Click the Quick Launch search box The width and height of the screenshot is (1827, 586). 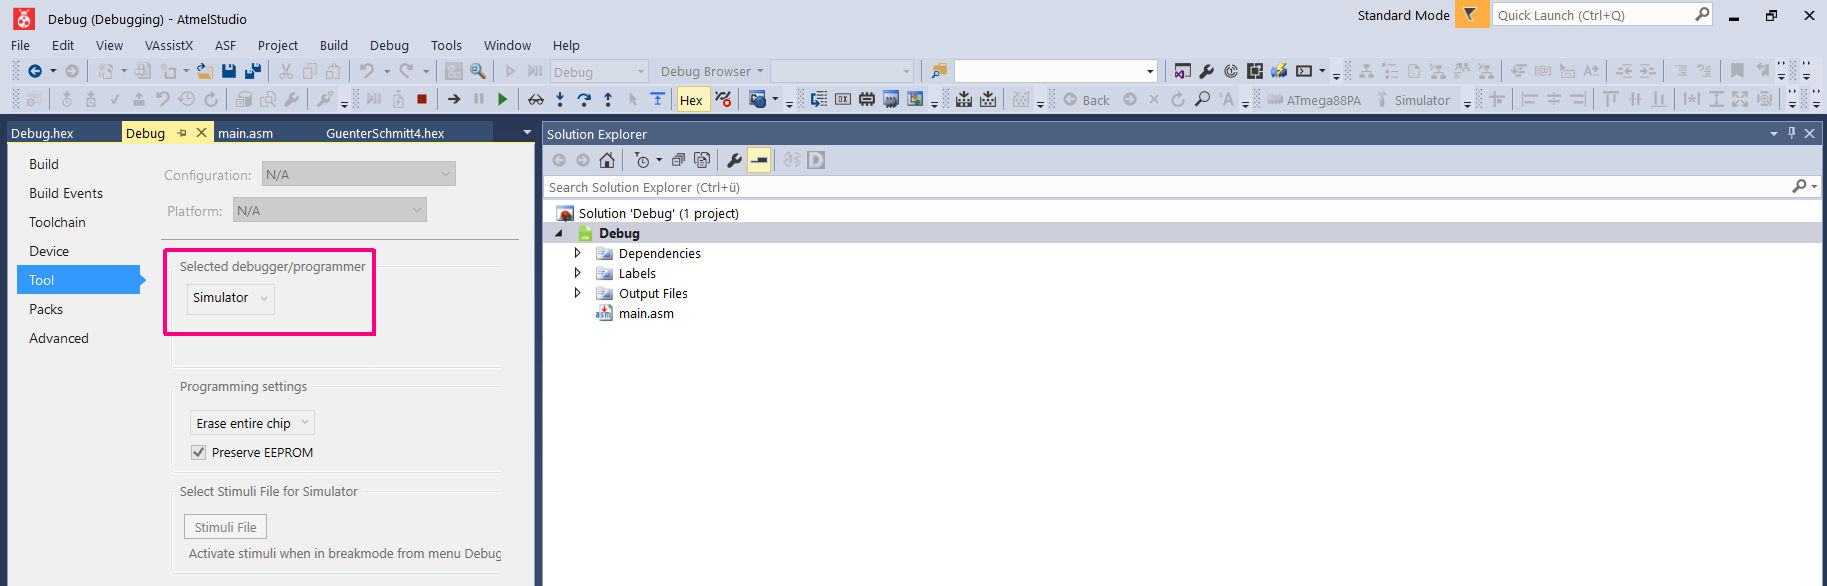pyautogui.click(x=1600, y=15)
